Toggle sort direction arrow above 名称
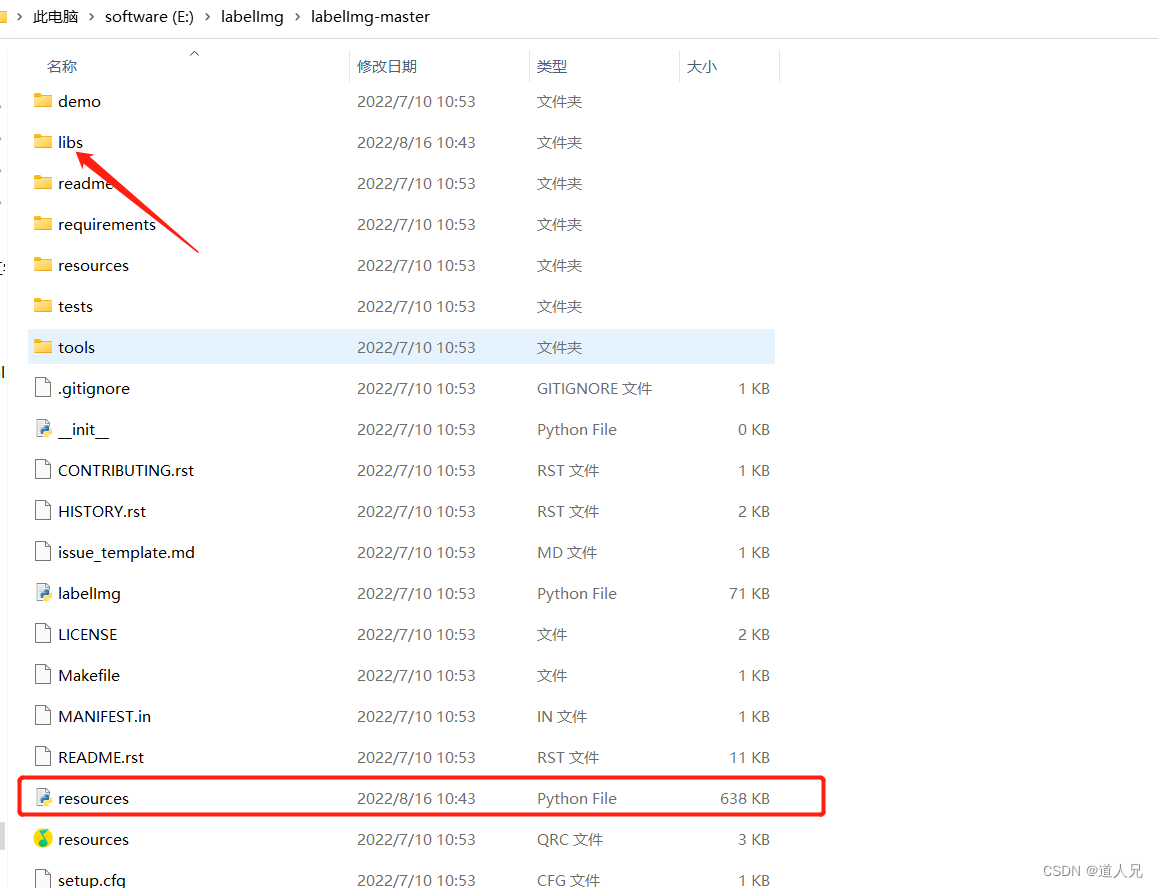Image resolution: width=1158 pixels, height=888 pixels. coord(194,53)
